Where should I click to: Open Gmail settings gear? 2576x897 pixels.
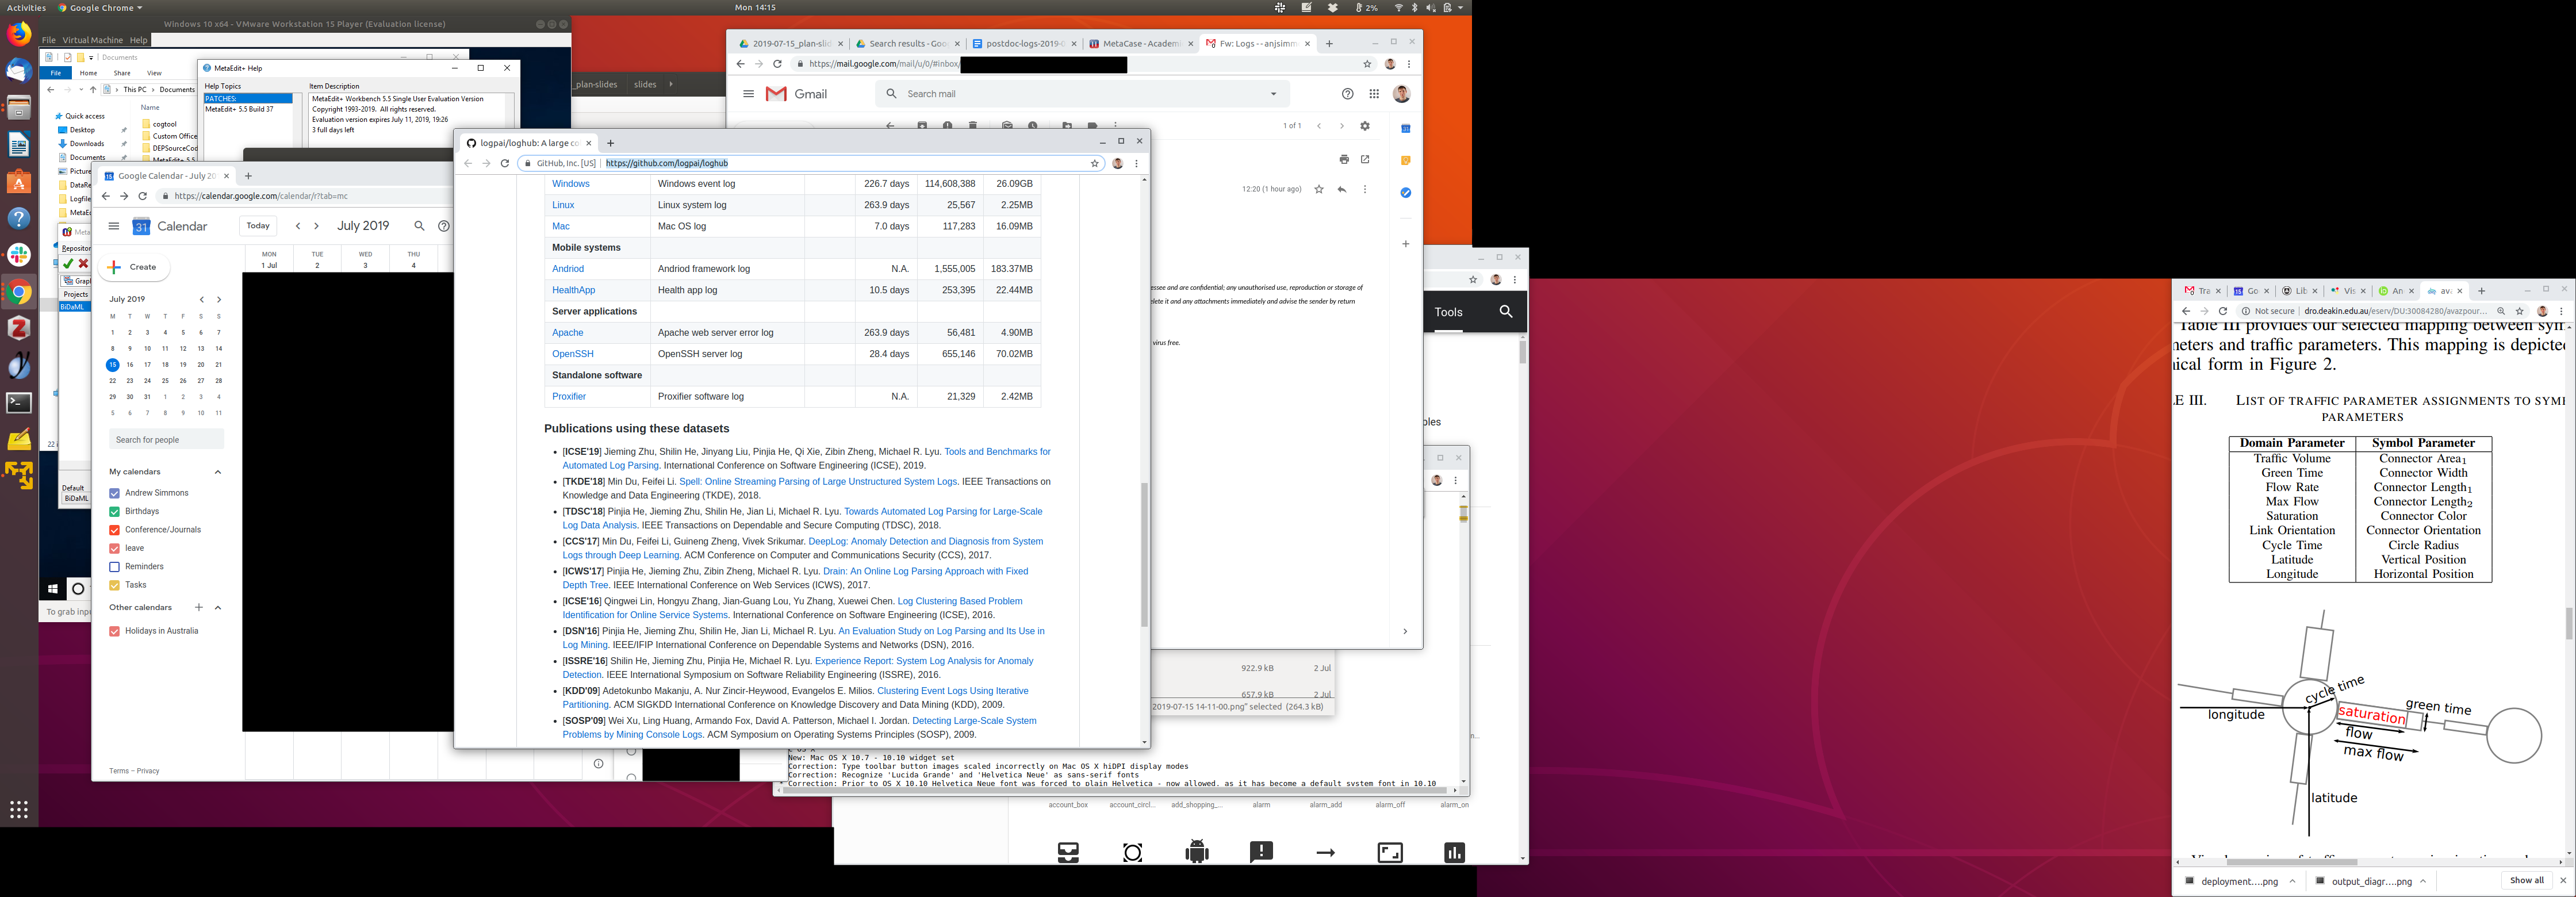(1365, 126)
